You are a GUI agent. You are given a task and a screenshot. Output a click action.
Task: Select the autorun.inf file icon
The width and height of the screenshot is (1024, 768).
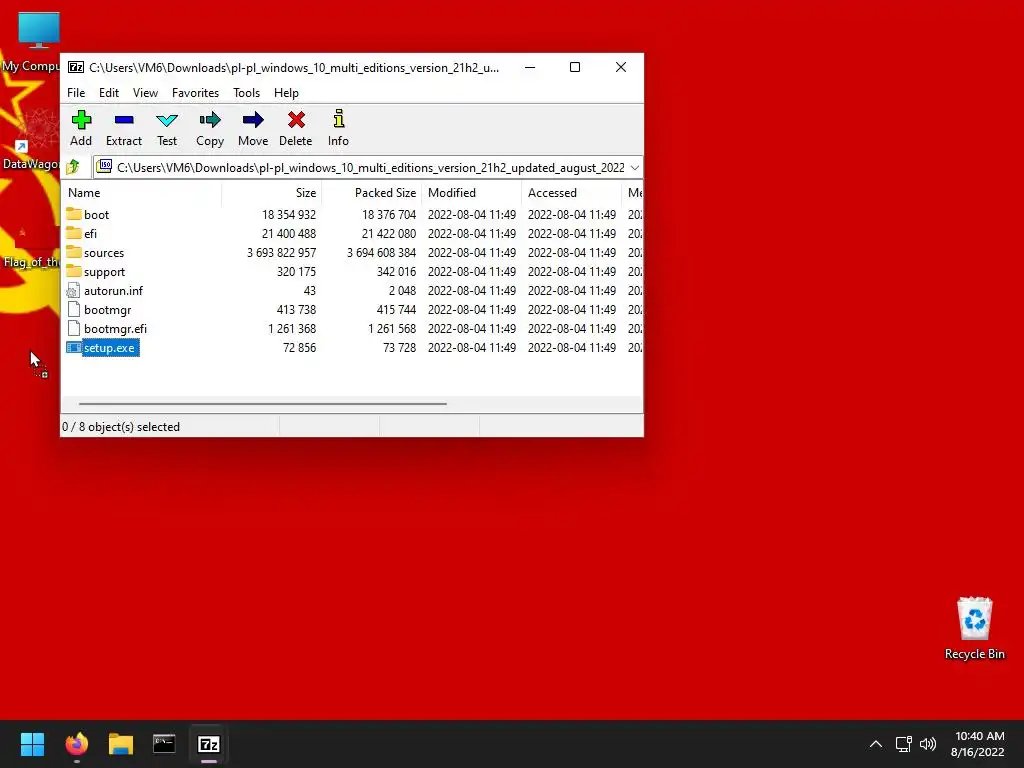click(x=74, y=291)
